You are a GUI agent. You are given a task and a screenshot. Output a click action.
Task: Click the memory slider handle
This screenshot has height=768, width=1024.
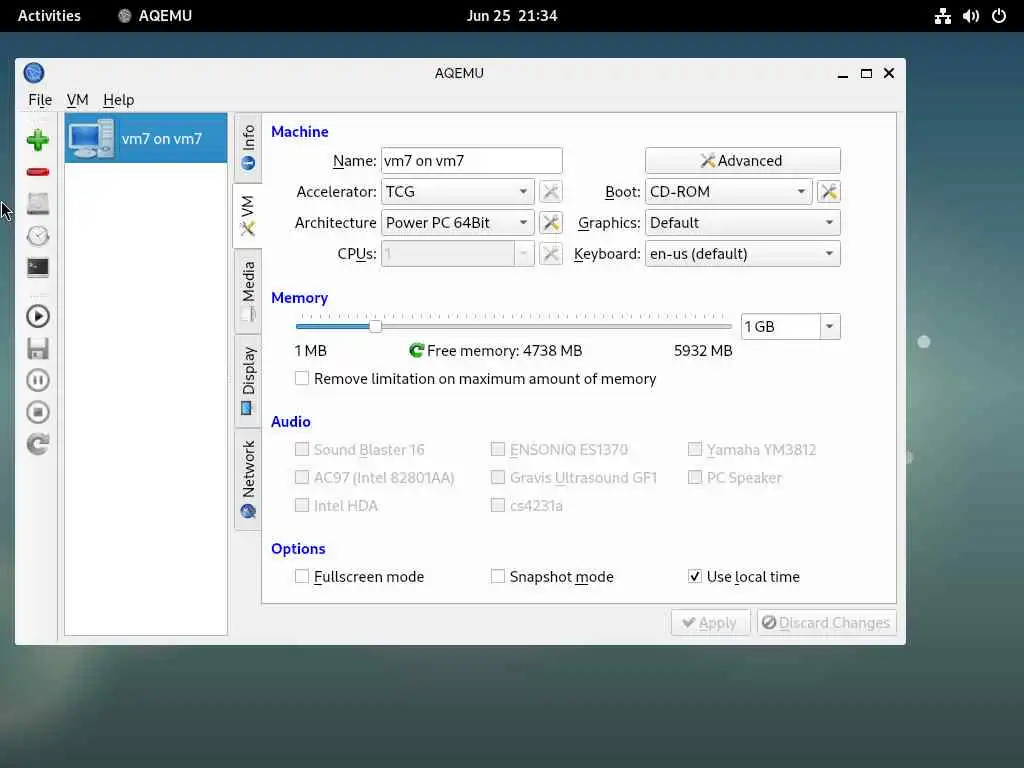[x=375, y=326]
